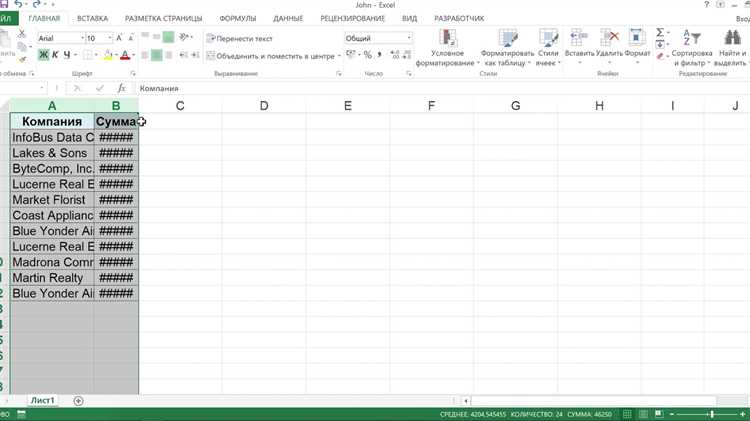
Task: Click the insert function fx icon
Action: click(x=121, y=88)
